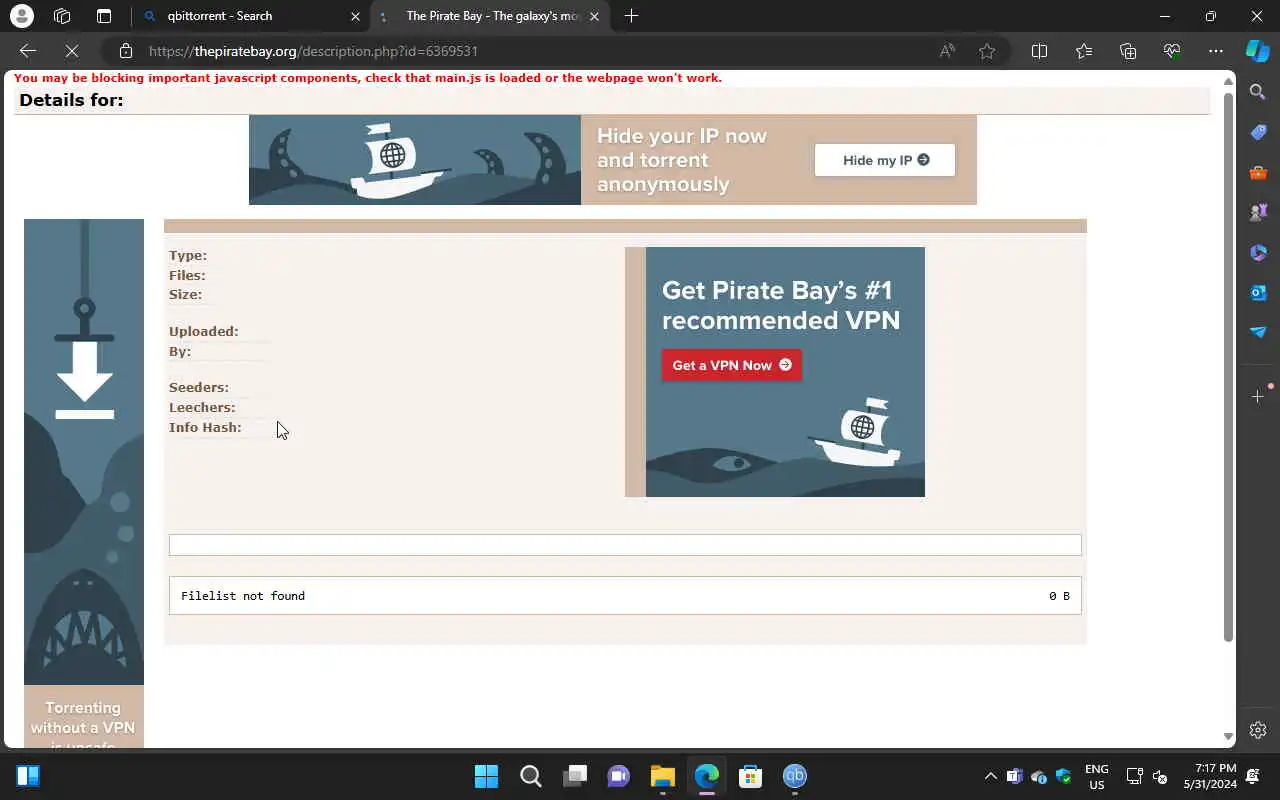Open Collections panel

[x=1128, y=51]
